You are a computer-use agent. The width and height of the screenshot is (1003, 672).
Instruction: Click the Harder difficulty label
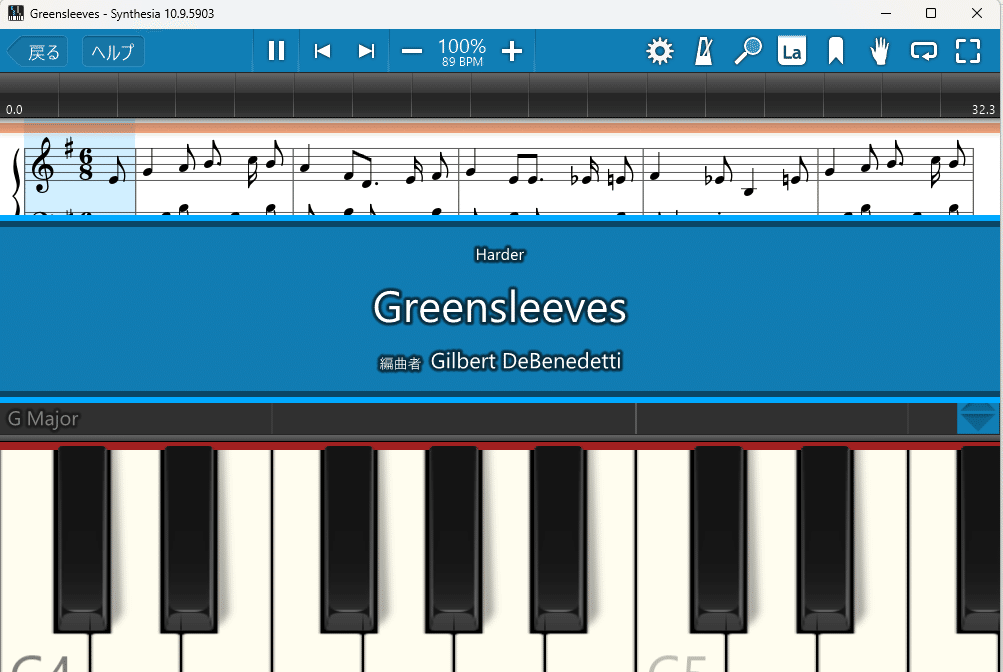click(x=500, y=254)
